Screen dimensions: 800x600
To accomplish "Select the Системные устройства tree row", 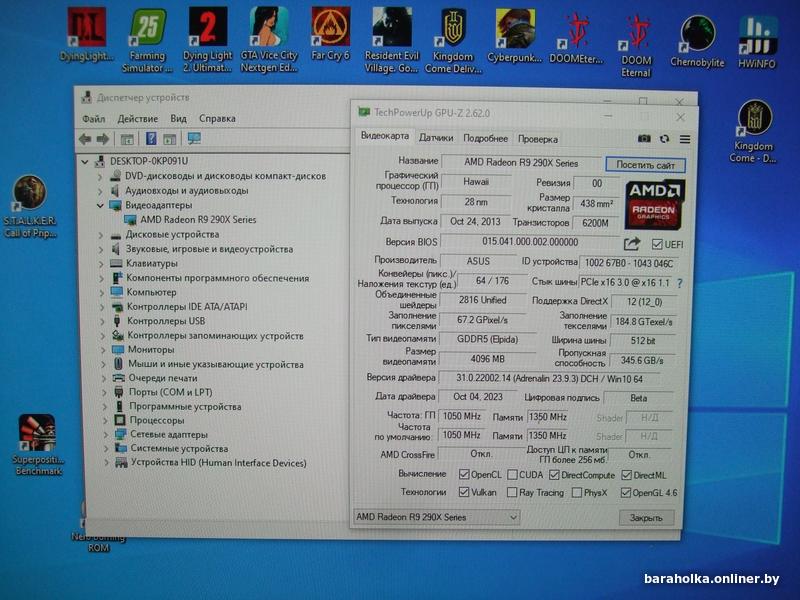I will pos(179,448).
